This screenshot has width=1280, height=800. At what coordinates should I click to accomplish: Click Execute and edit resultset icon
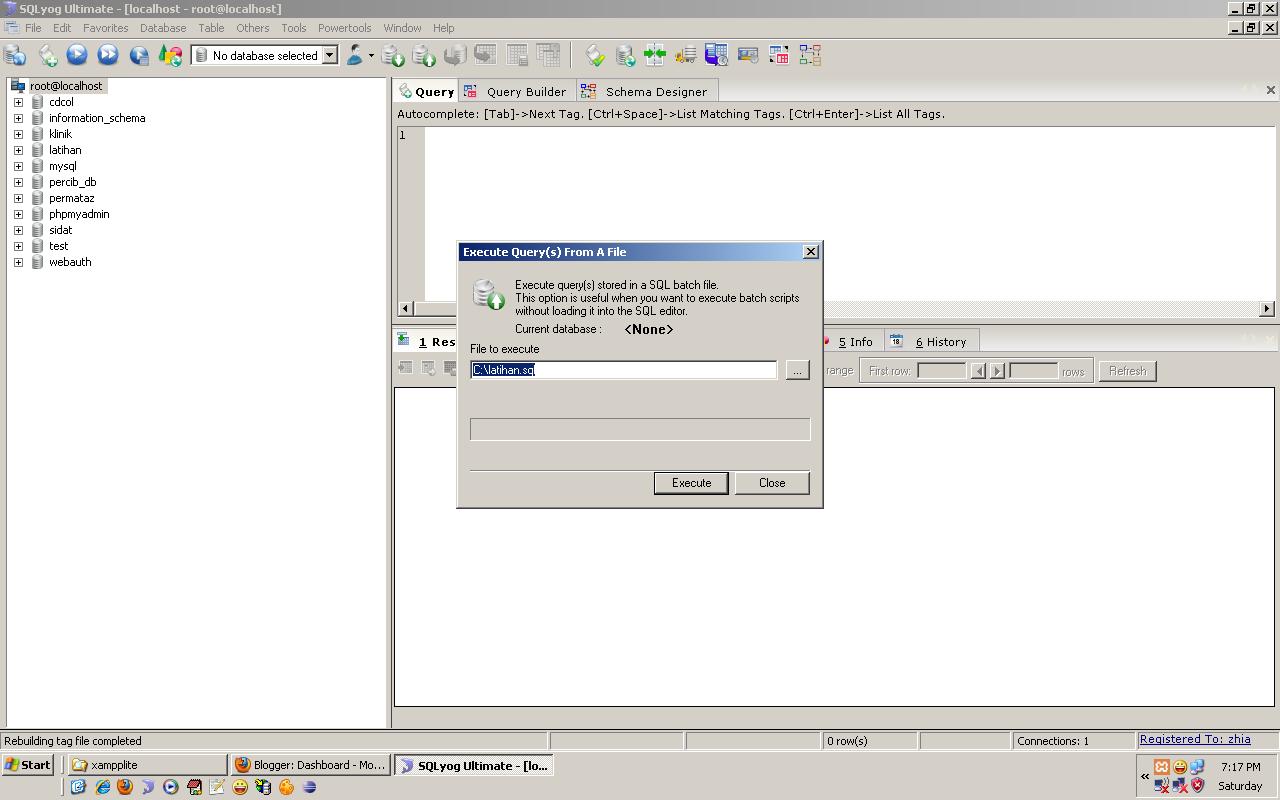139,56
